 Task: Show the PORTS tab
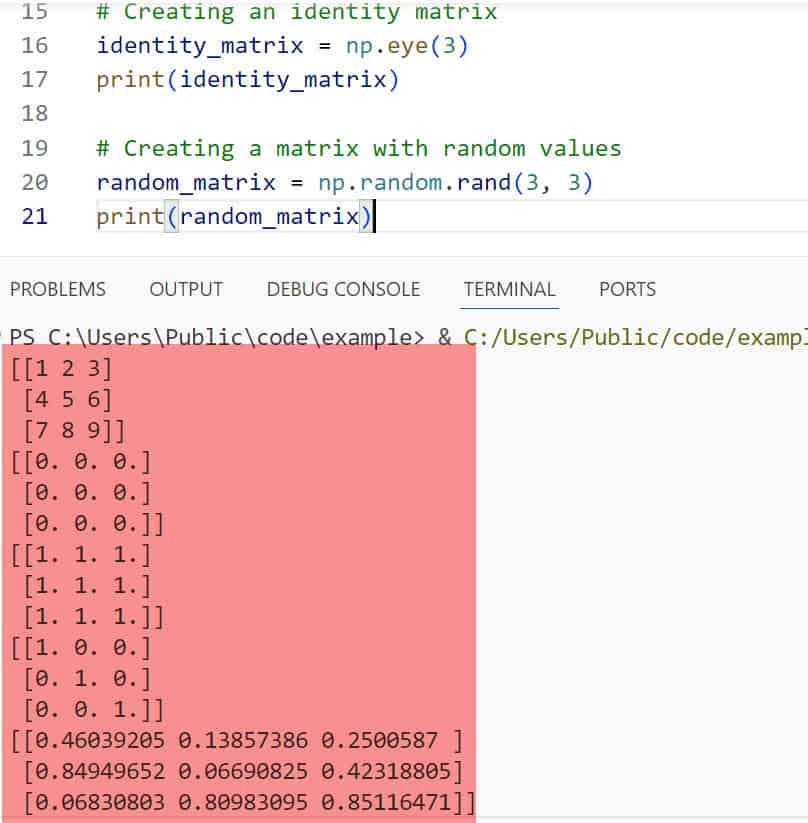coord(627,289)
